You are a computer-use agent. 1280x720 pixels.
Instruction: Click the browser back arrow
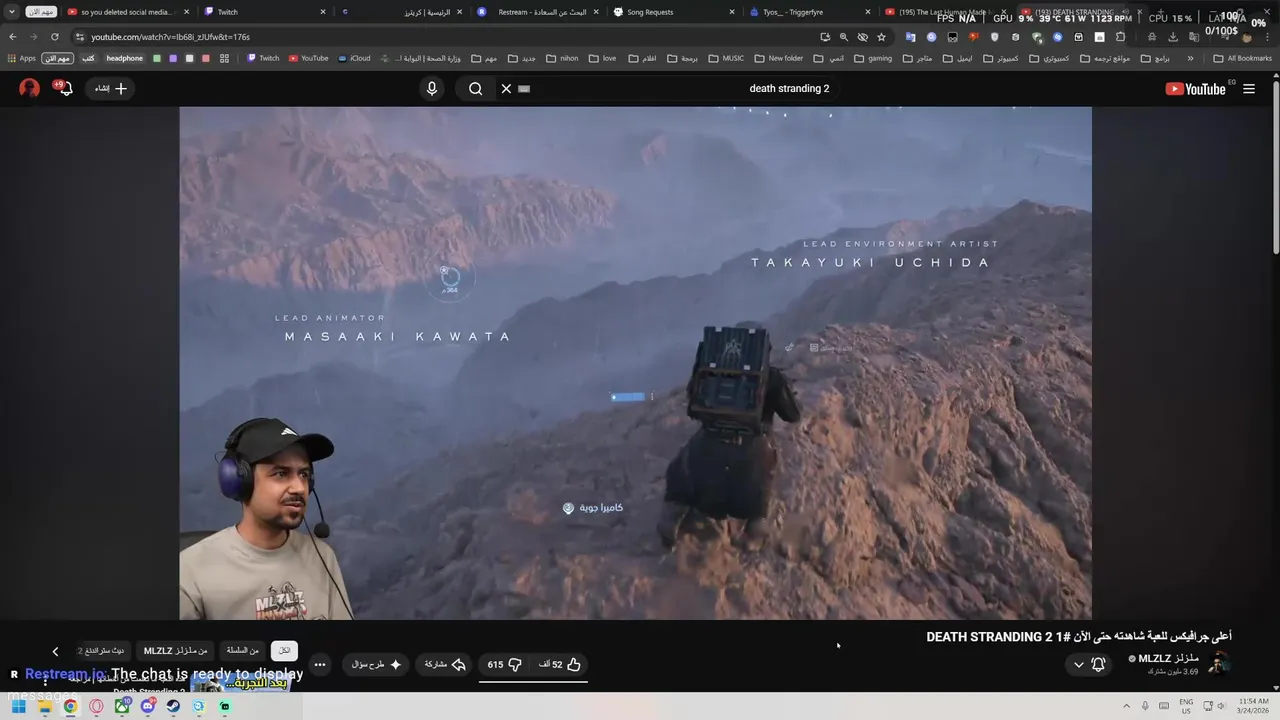click(x=13, y=37)
